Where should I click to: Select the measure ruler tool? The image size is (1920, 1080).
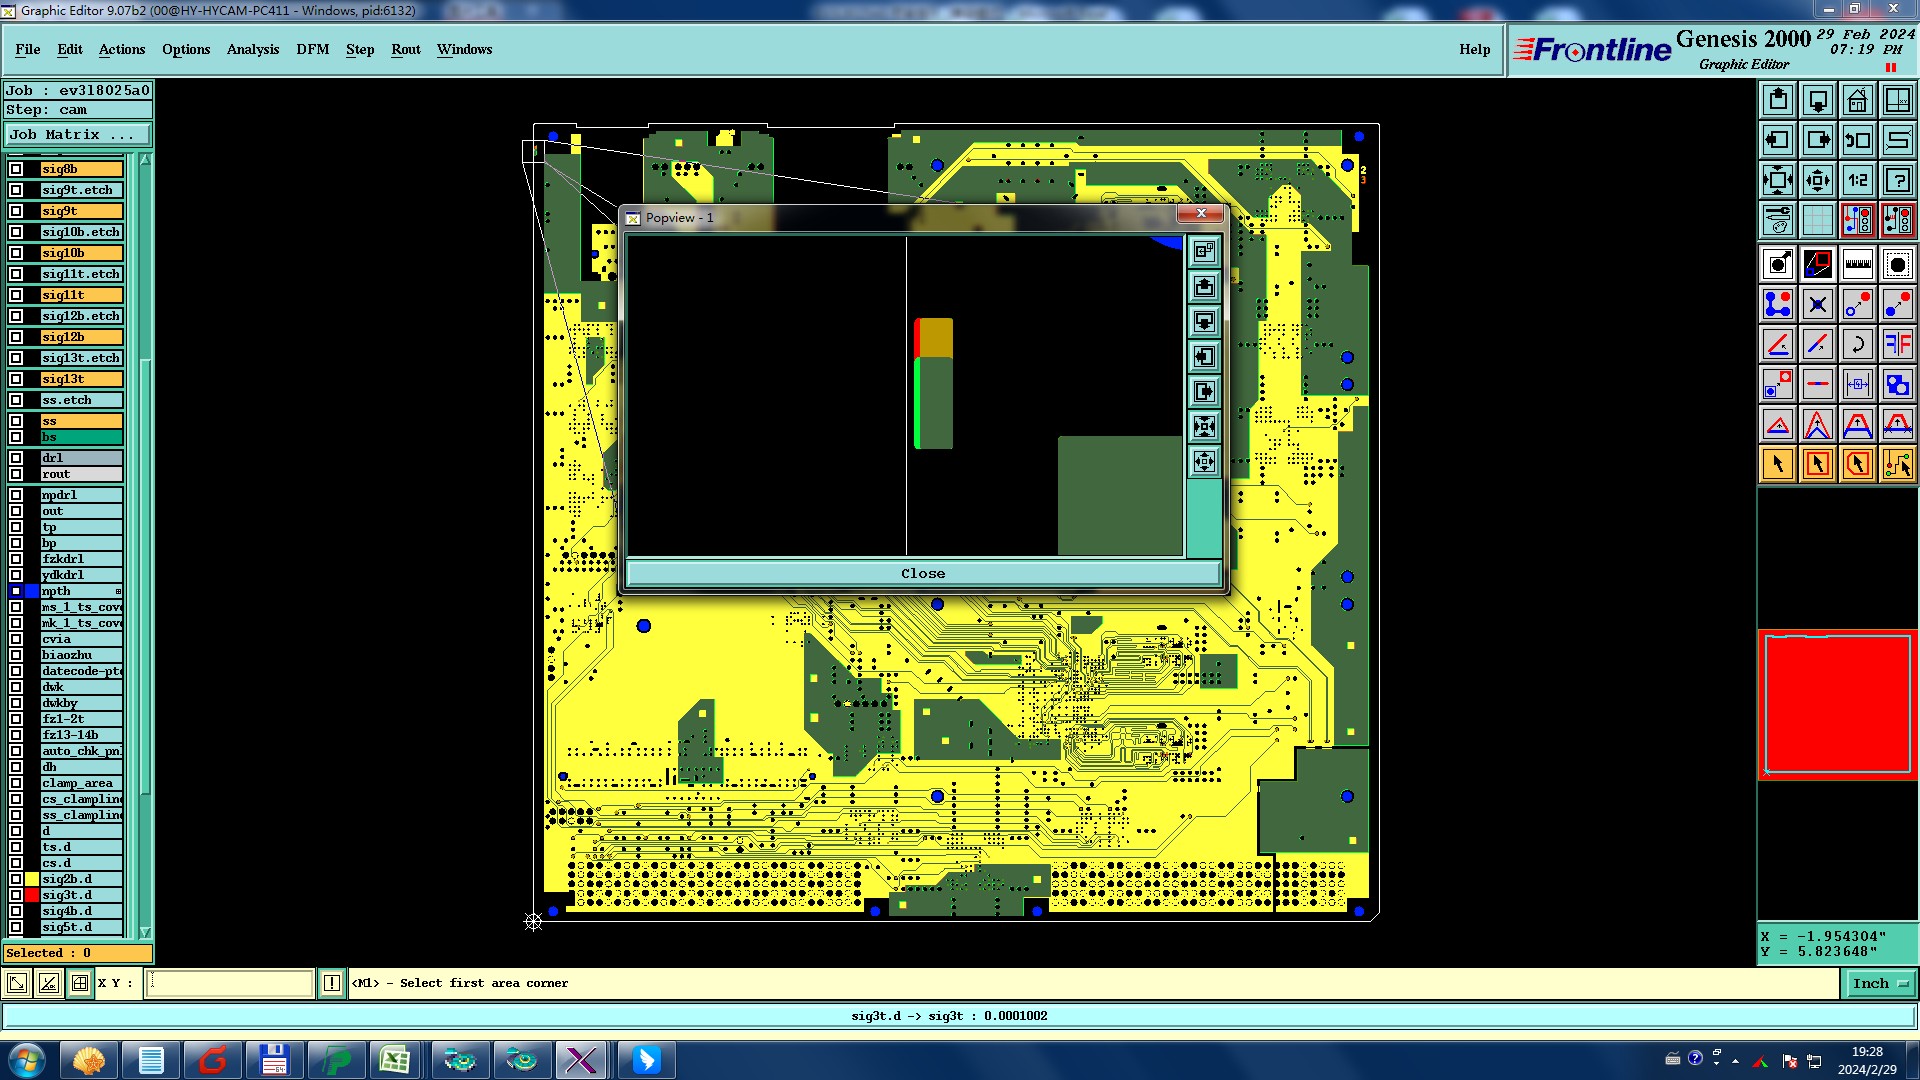point(1857,264)
